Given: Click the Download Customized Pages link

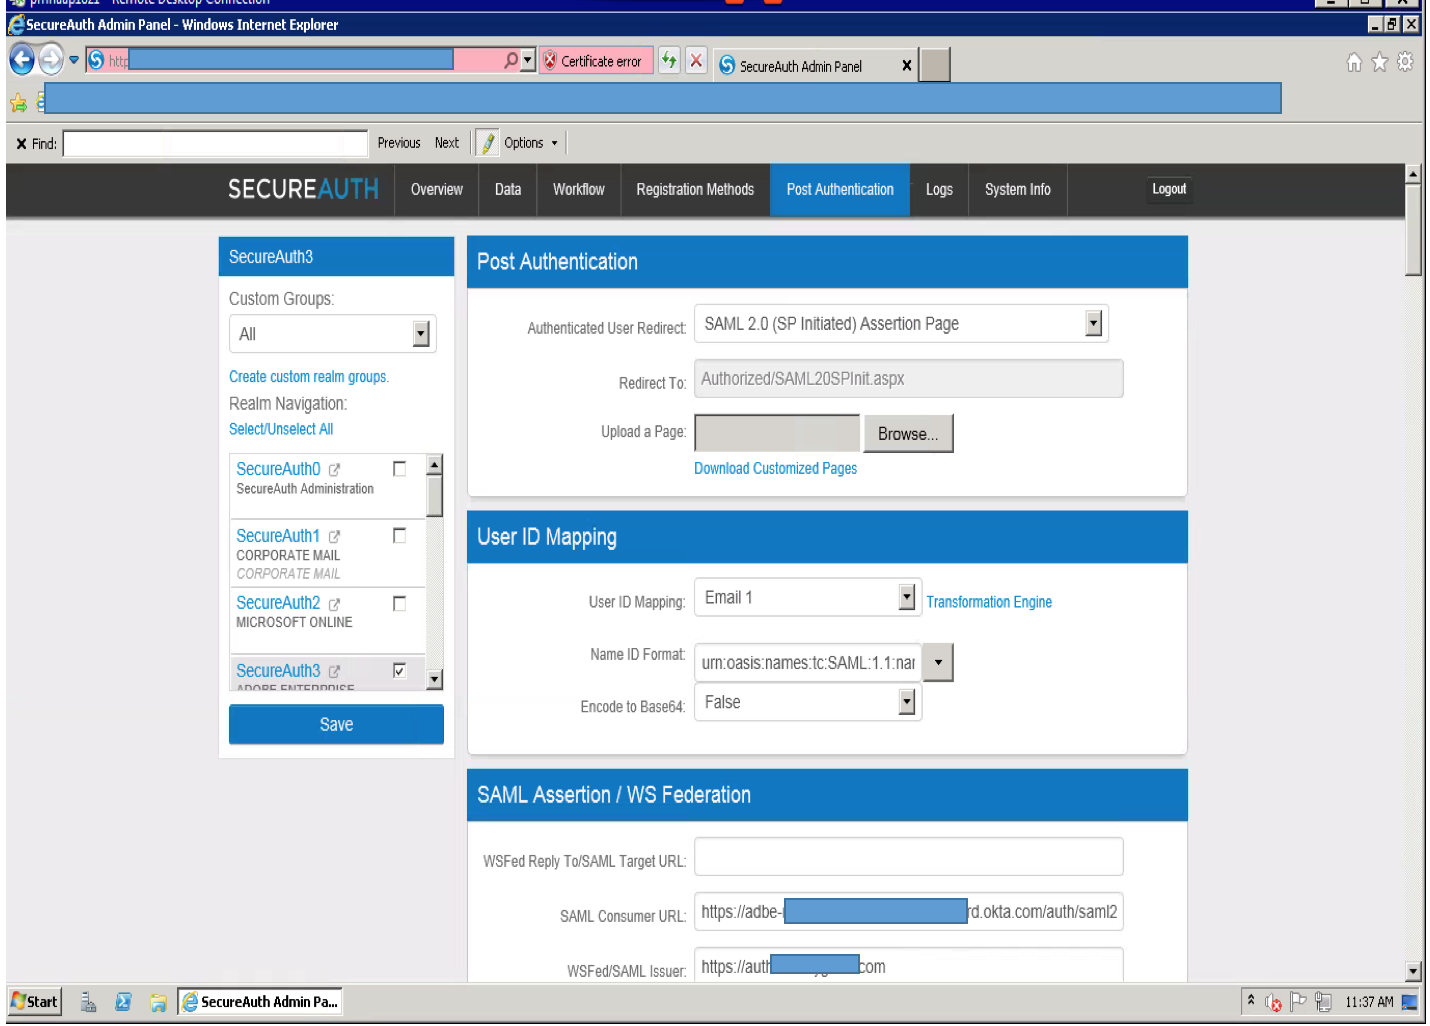Looking at the screenshot, I should tap(775, 468).
